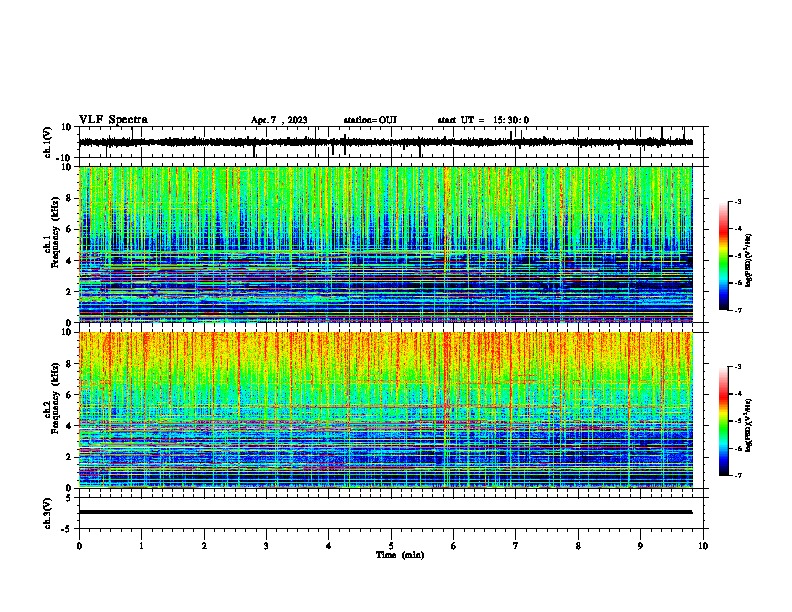Click the "-3" label on ch.2 color bar
The height and width of the screenshot is (612, 792).
point(738,367)
